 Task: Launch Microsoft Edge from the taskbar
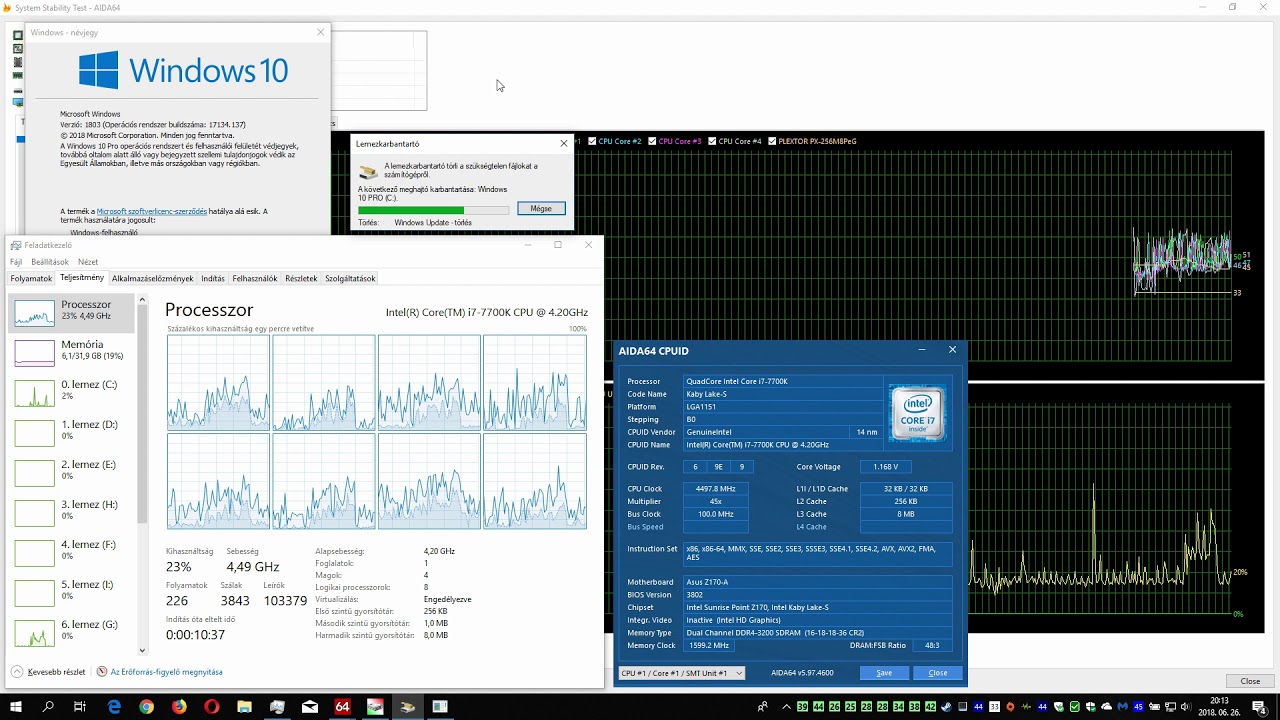coord(114,706)
